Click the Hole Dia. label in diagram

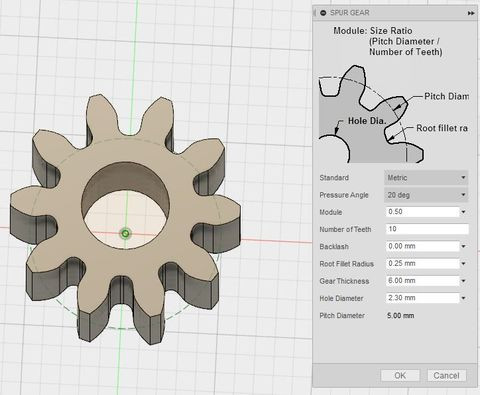tap(367, 121)
